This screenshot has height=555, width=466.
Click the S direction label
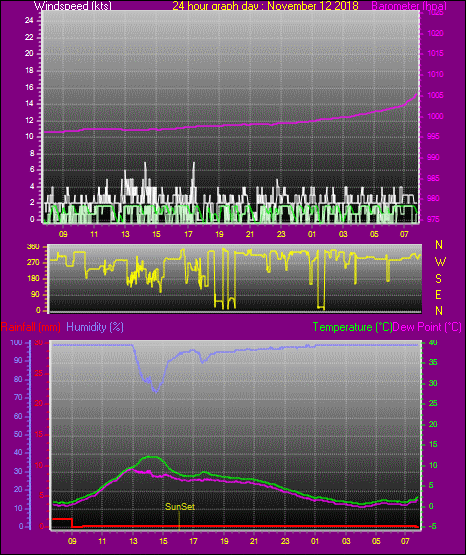point(438,279)
